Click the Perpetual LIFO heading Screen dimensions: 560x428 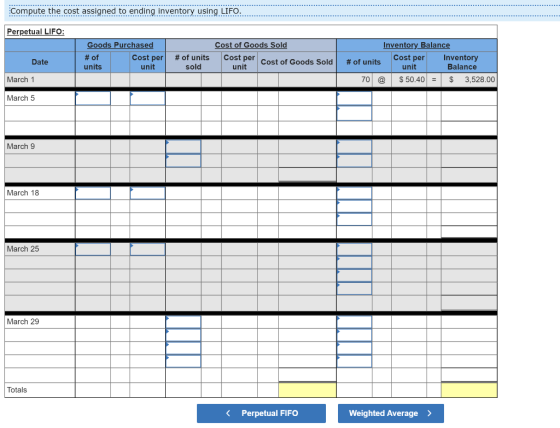[x=36, y=31]
